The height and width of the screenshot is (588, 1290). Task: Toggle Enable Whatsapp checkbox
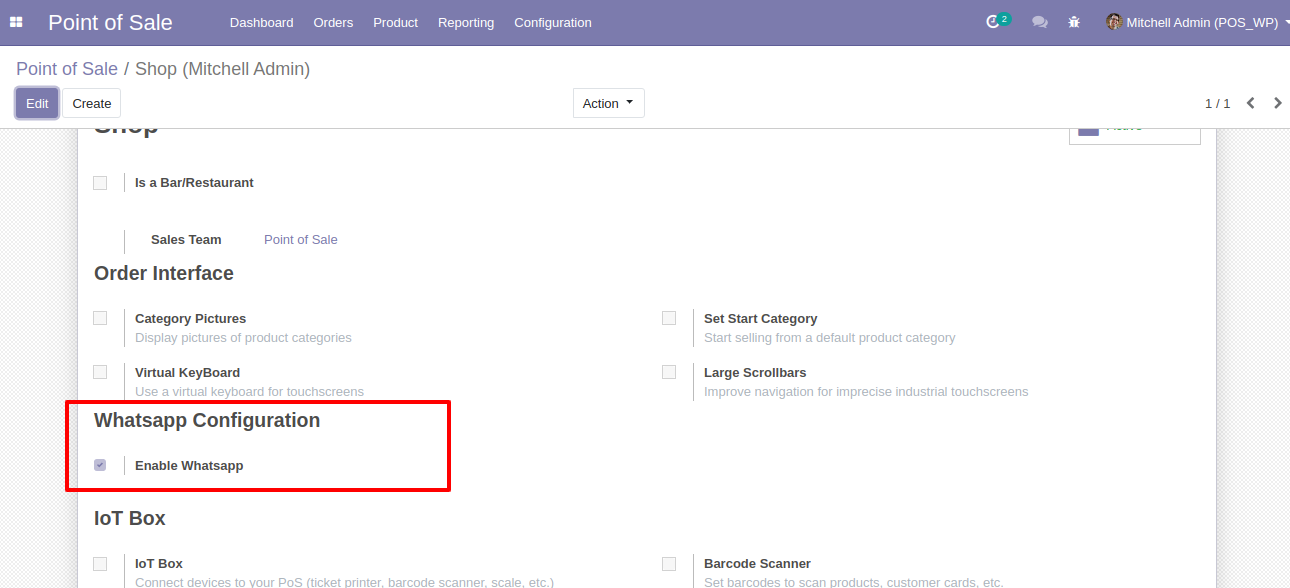[x=100, y=465]
